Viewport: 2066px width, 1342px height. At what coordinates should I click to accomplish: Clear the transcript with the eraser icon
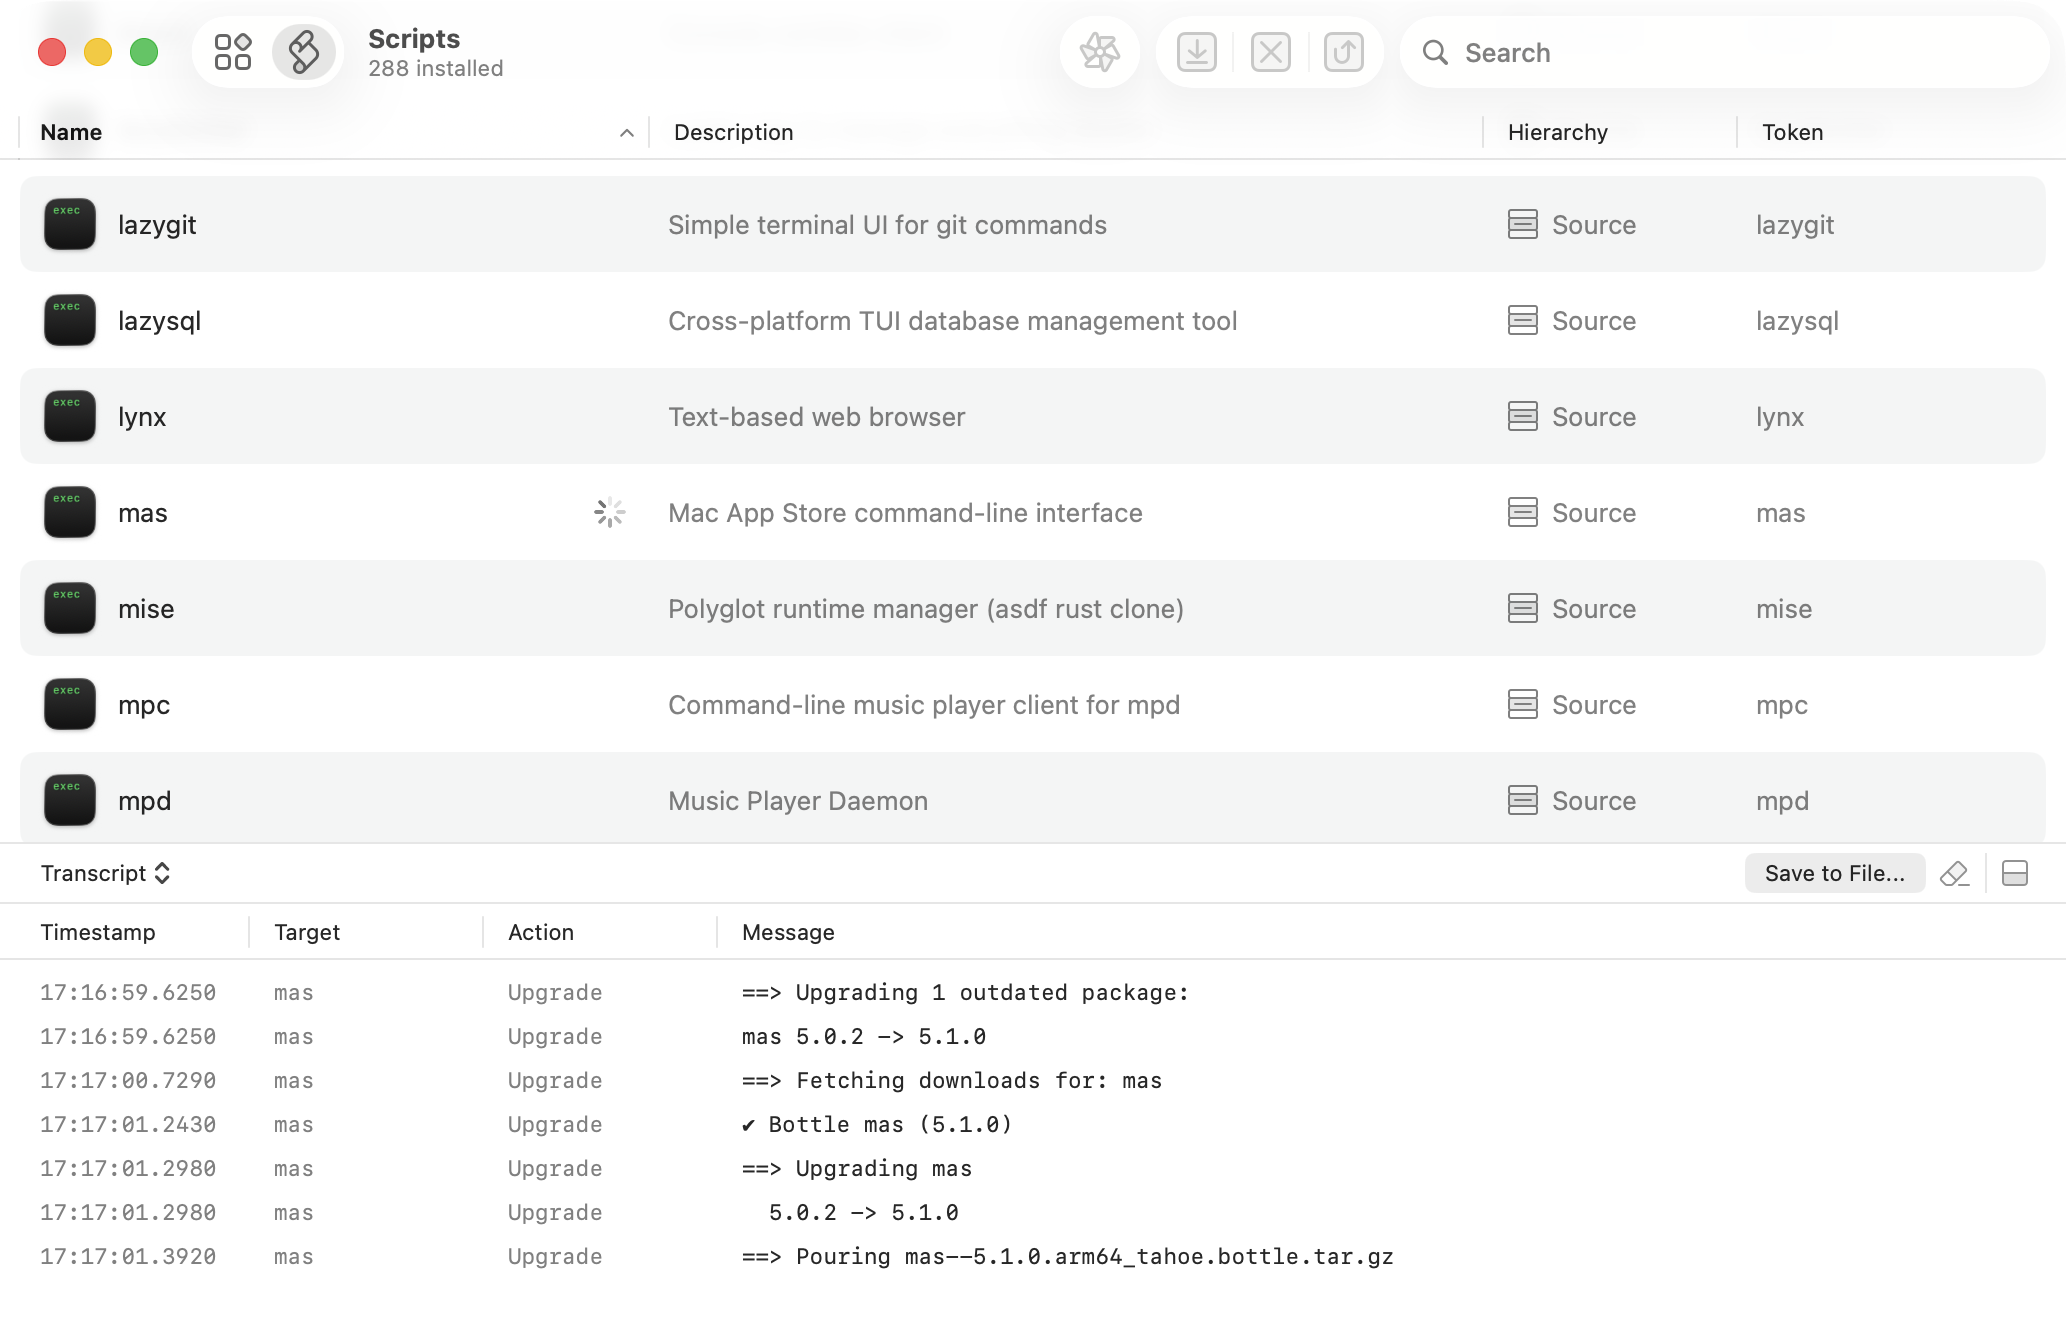(x=1956, y=873)
